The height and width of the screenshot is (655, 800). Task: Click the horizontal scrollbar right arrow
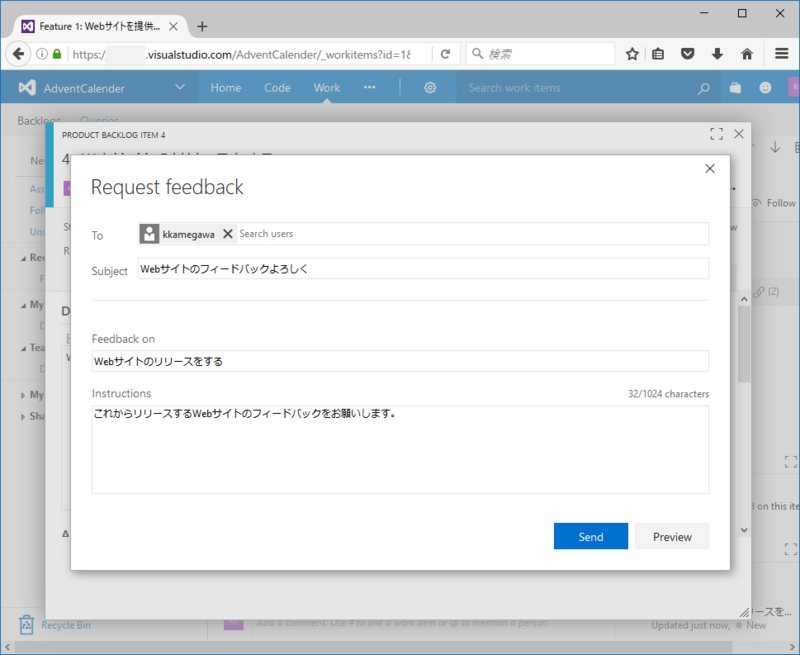coord(792,647)
